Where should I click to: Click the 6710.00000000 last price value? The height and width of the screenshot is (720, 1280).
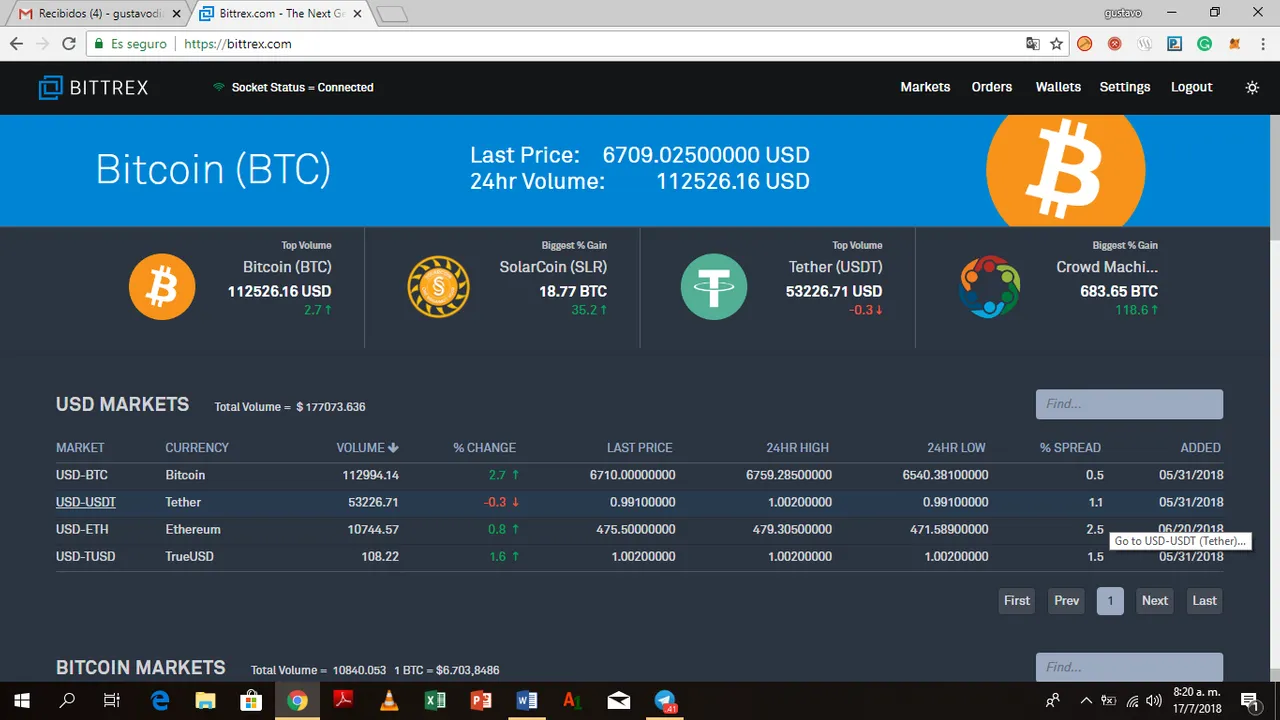[x=632, y=475]
